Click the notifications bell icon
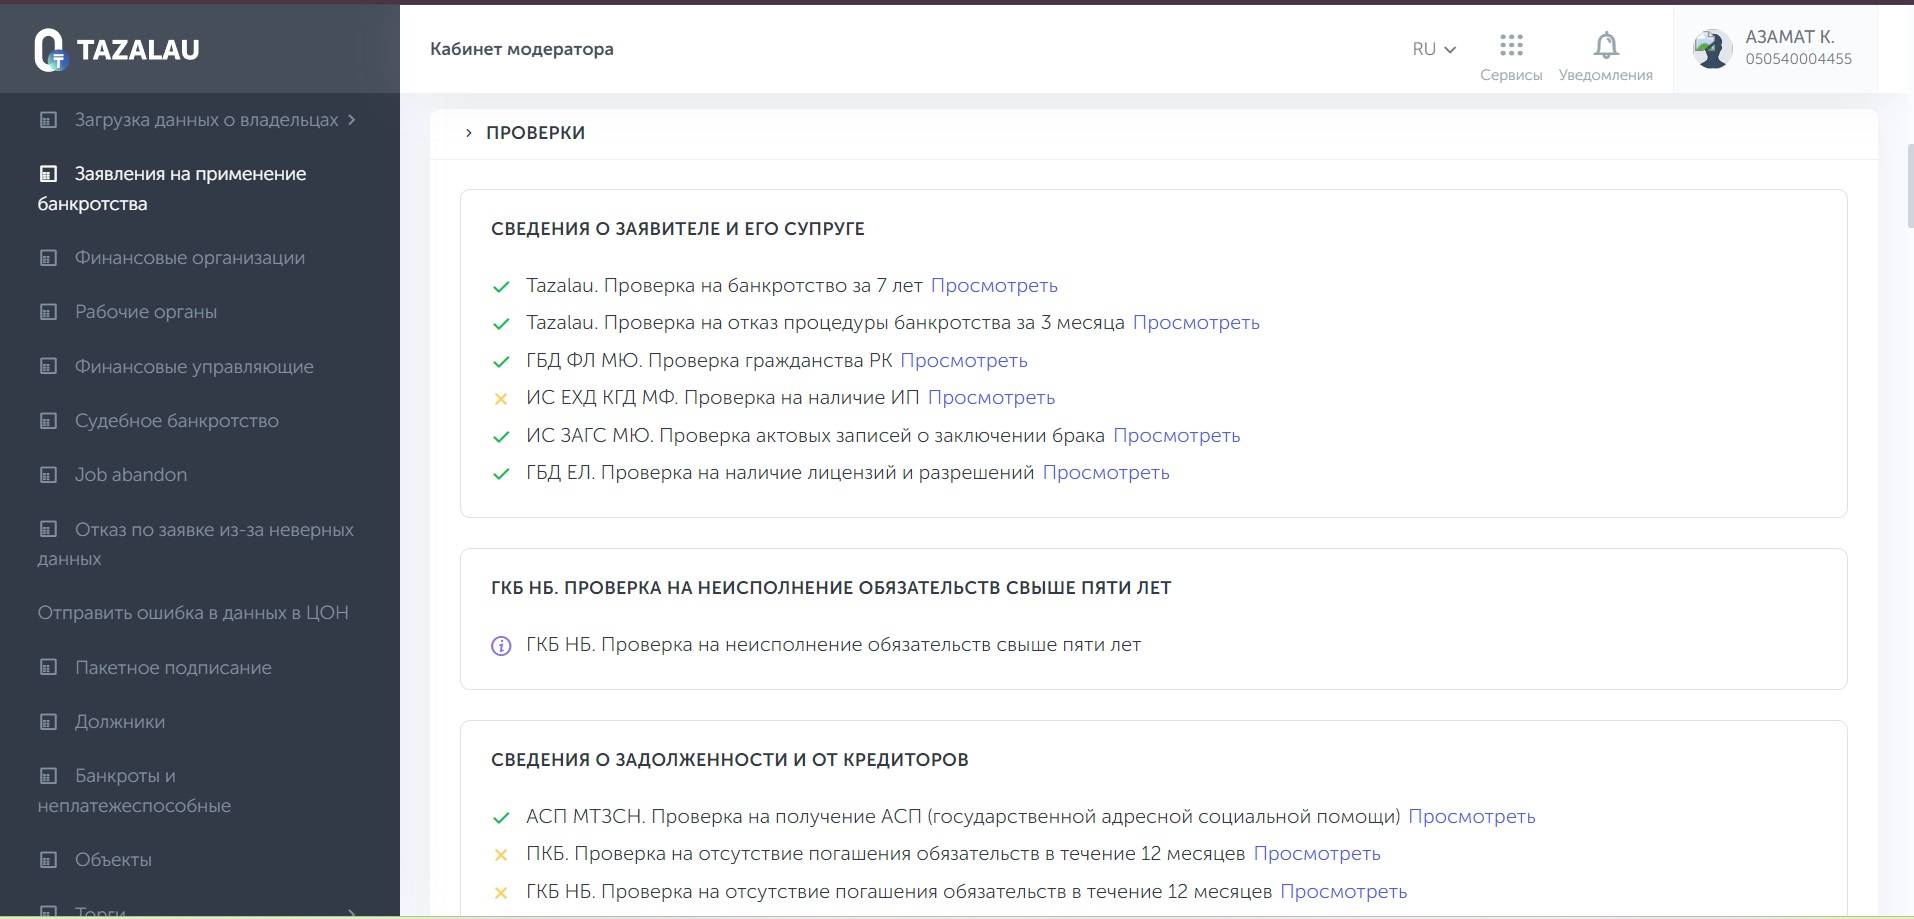 coord(1605,46)
